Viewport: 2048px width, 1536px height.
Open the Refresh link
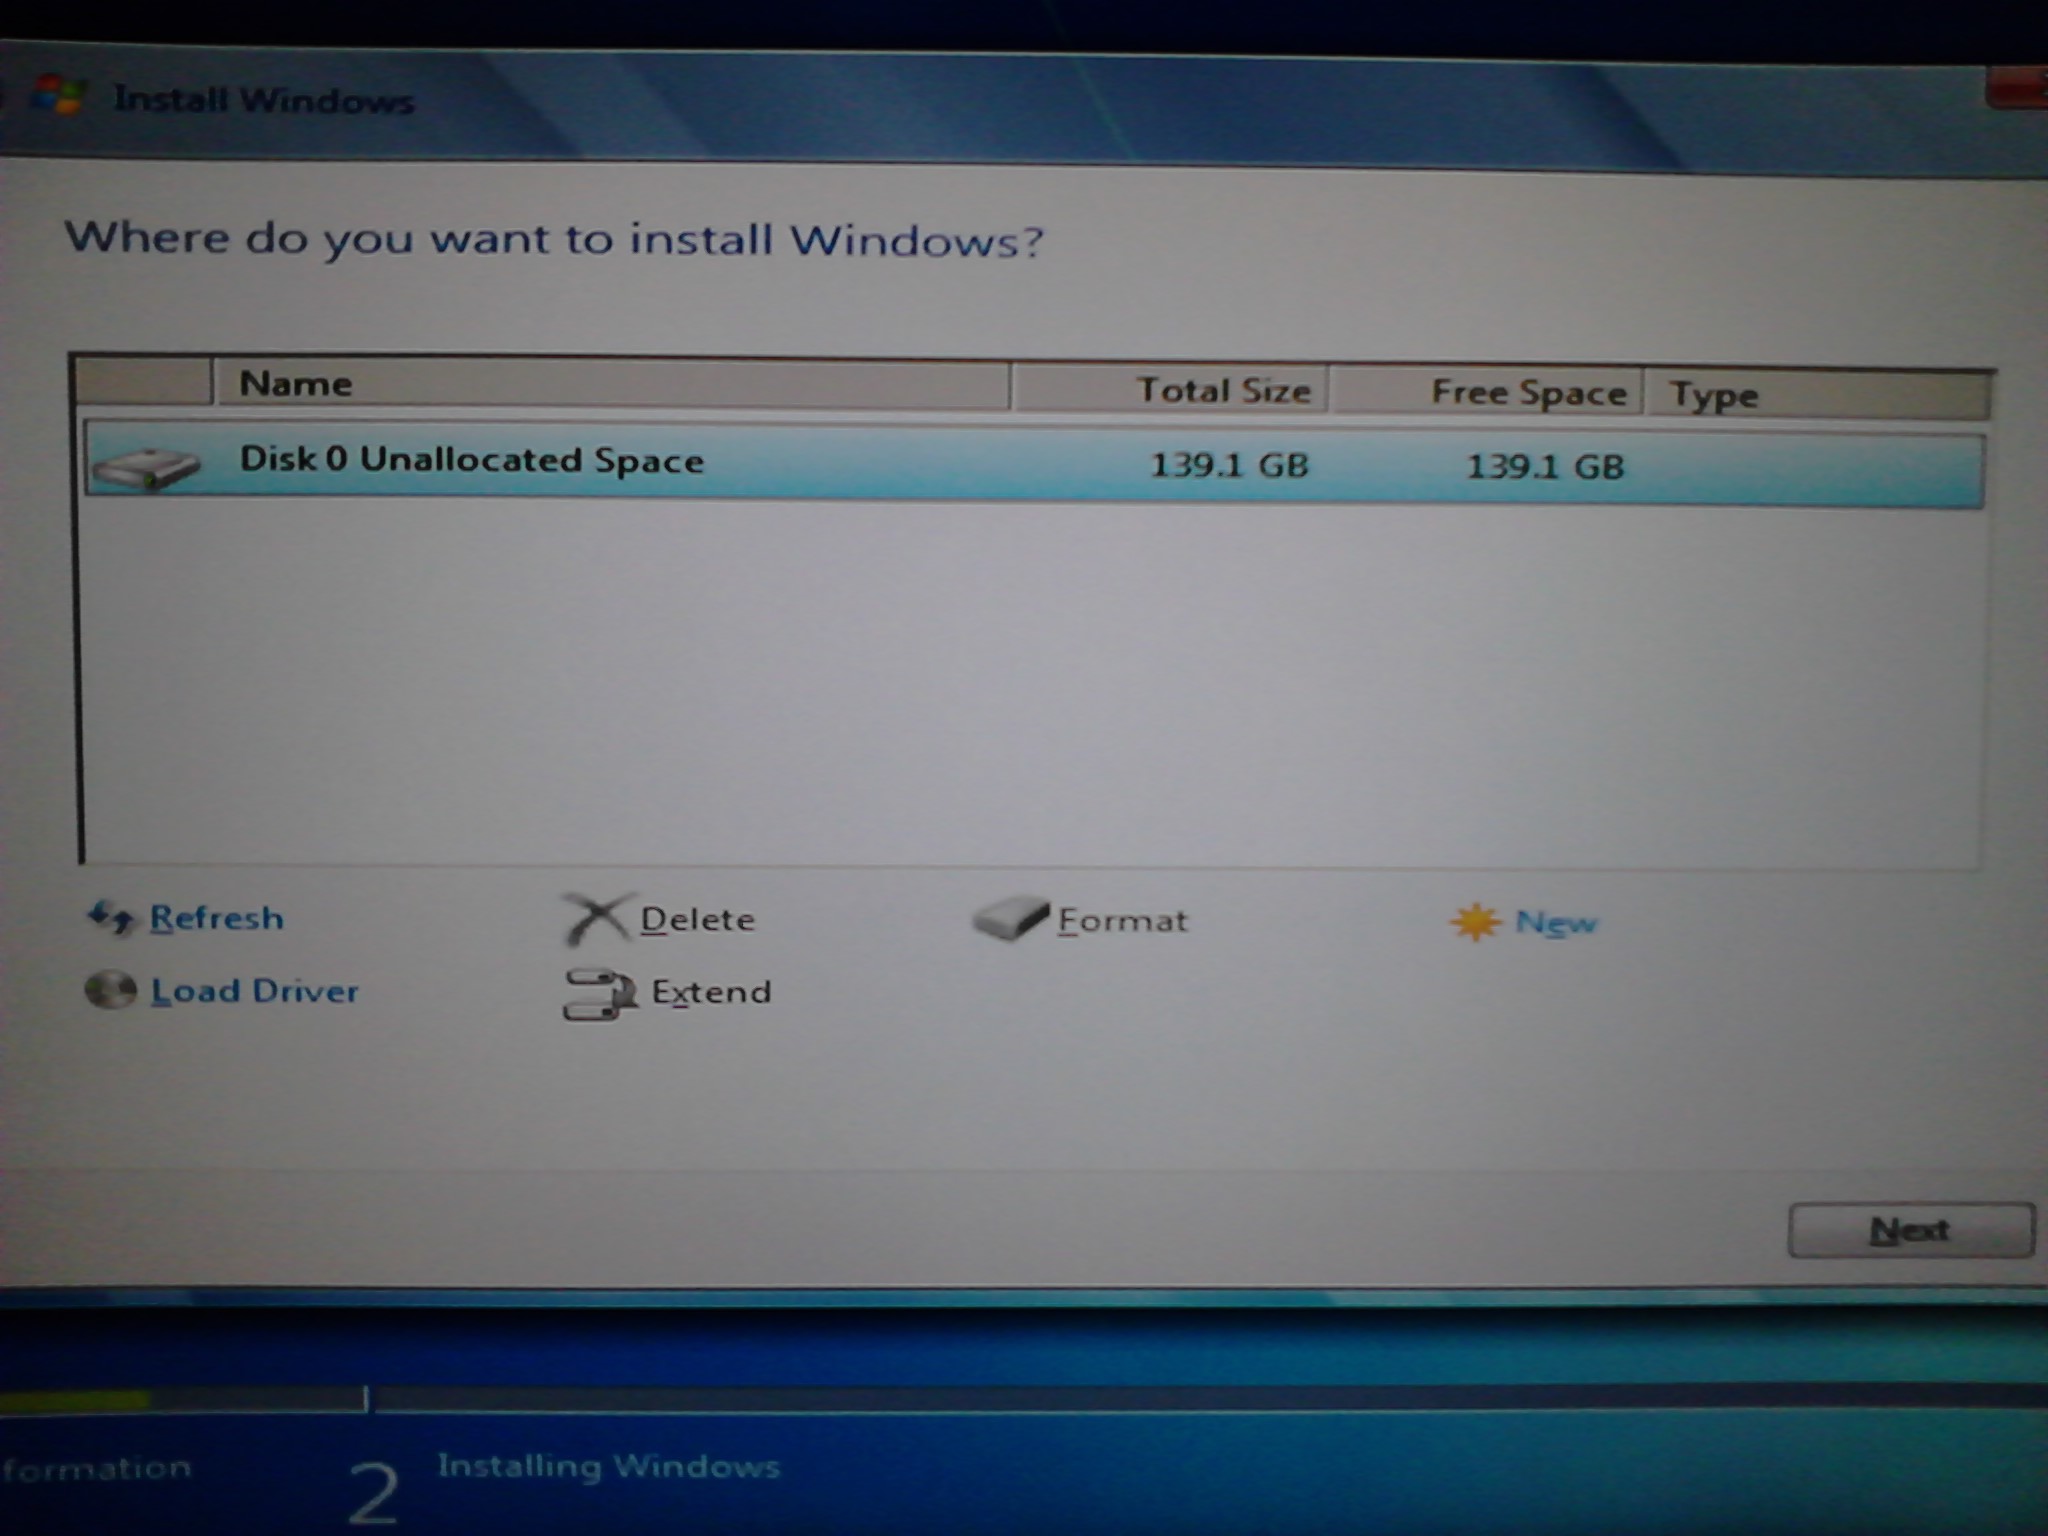[216, 918]
